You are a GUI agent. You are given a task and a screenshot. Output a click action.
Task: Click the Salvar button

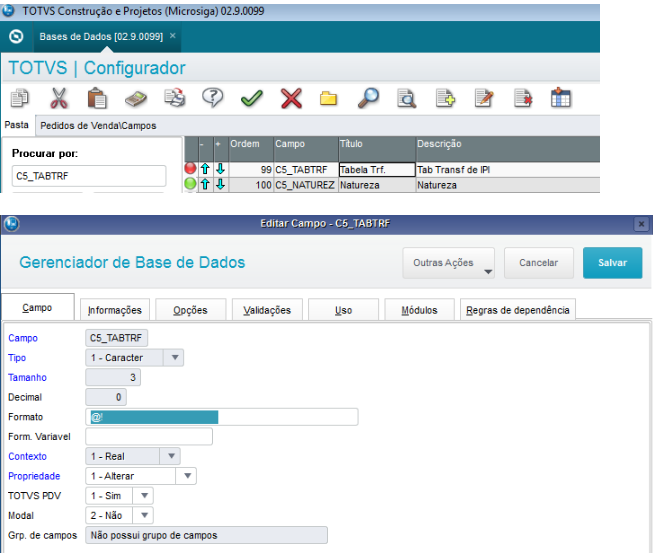[x=612, y=263]
